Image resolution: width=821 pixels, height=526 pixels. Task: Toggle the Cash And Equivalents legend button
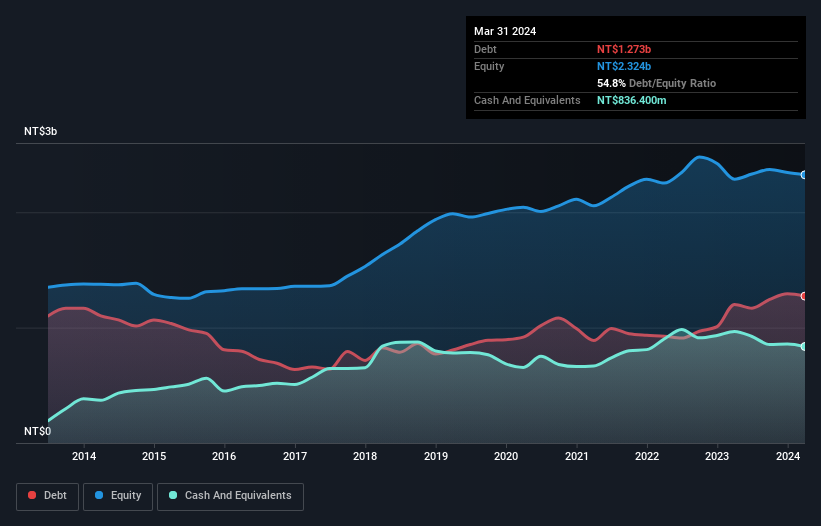coord(230,496)
